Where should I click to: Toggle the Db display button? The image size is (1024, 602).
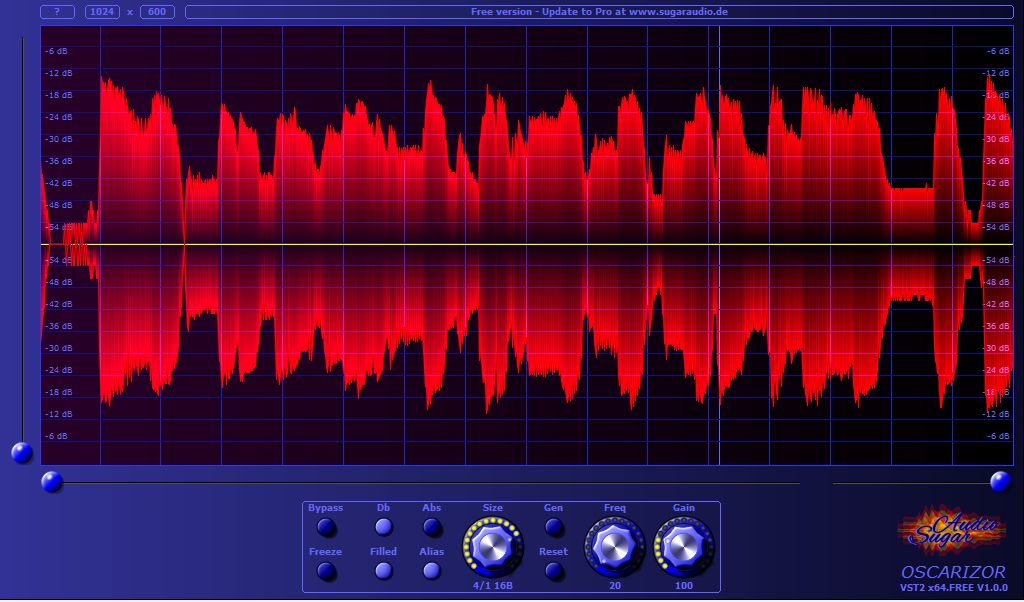[383, 527]
